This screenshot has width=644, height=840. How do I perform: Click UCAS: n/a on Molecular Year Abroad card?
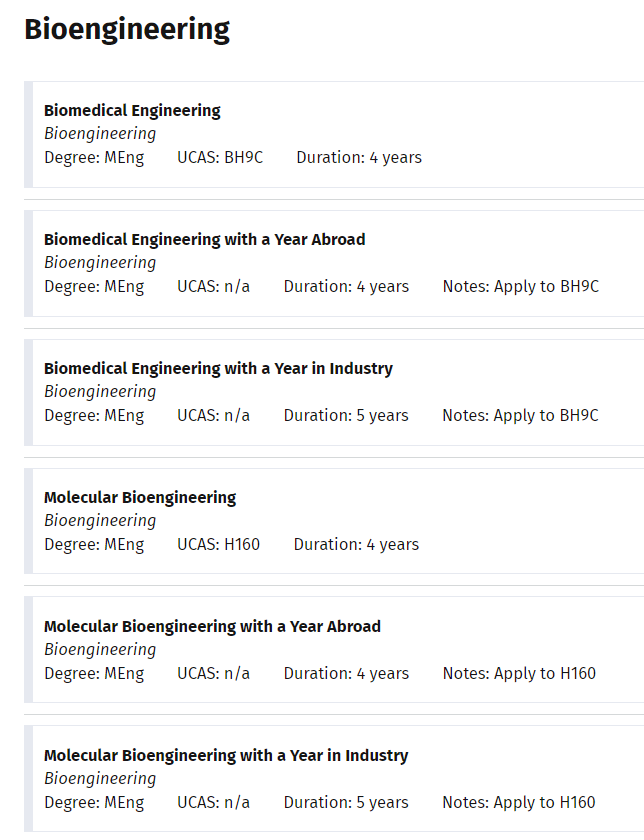pyautogui.click(x=214, y=673)
